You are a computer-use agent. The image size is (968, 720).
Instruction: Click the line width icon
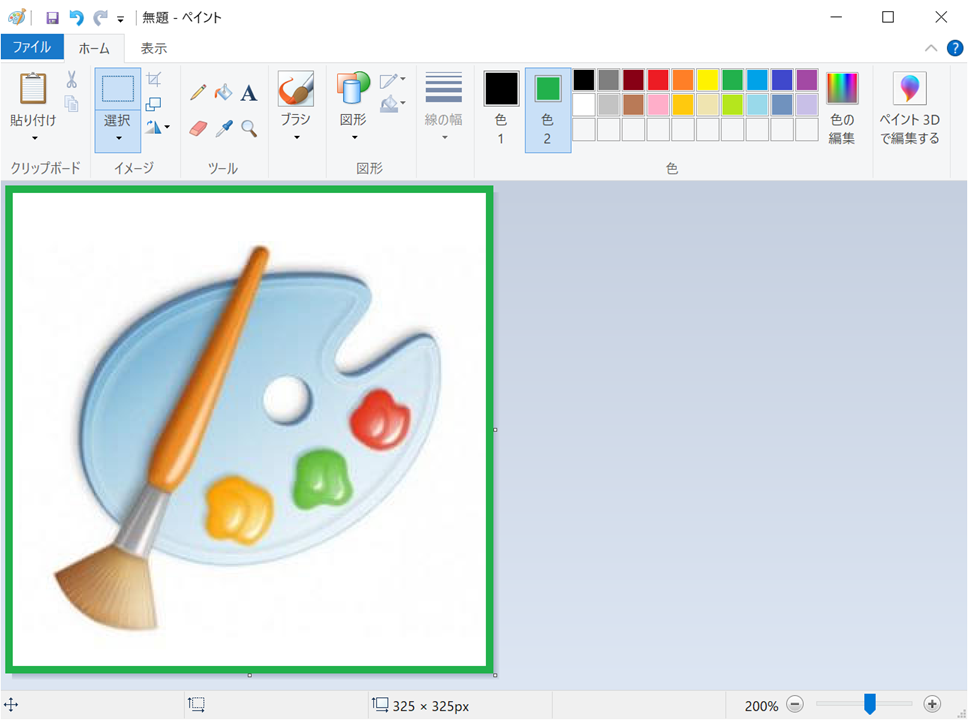click(x=443, y=88)
